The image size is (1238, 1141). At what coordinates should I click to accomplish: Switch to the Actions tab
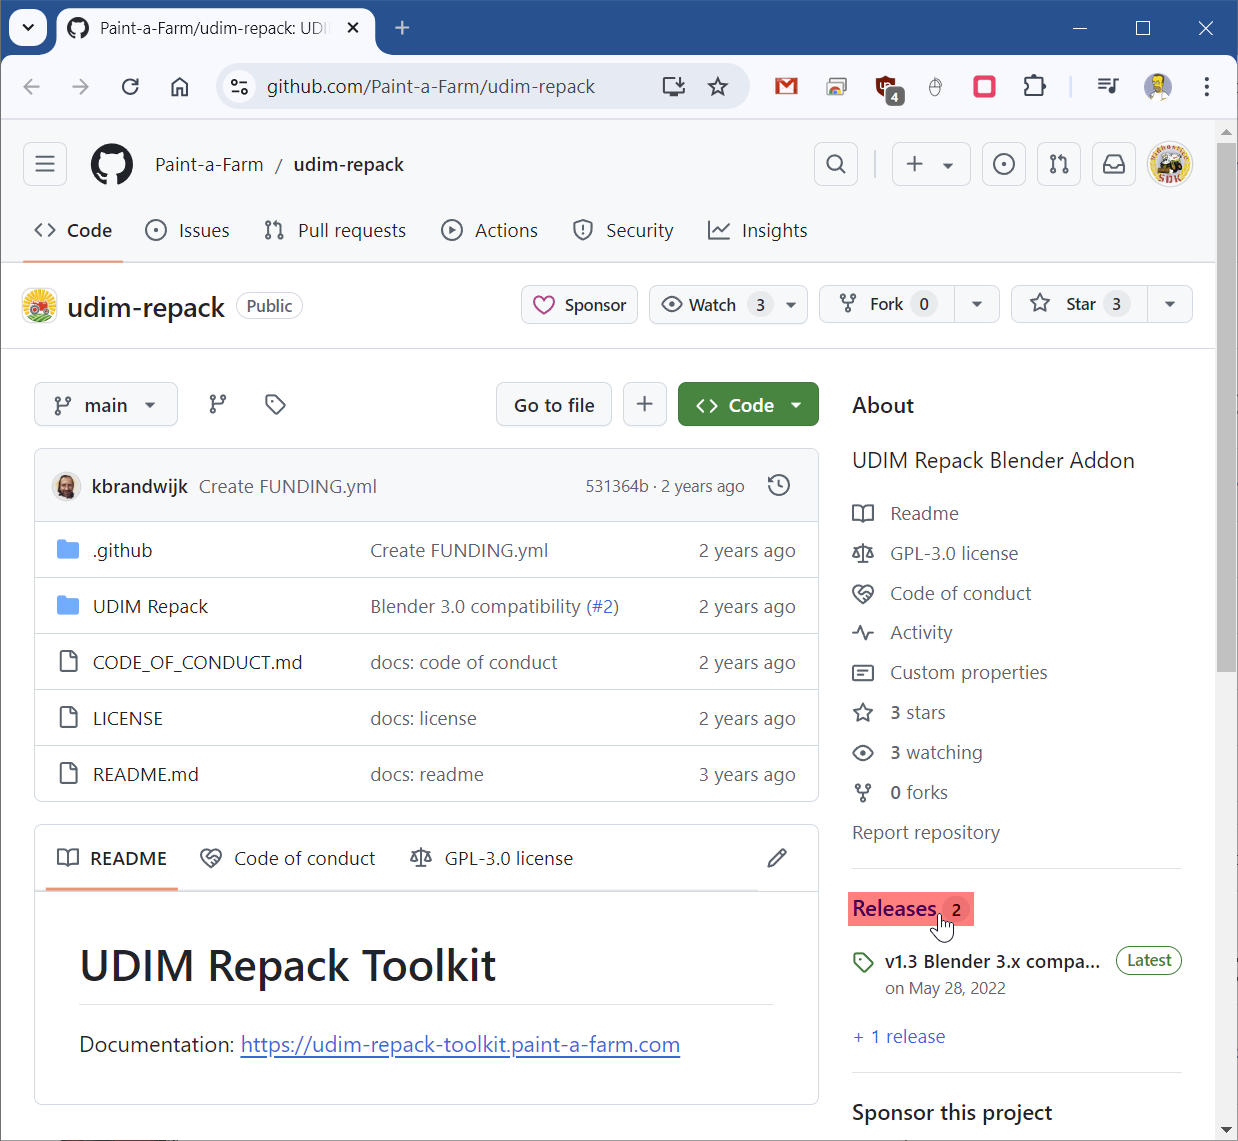(x=490, y=230)
